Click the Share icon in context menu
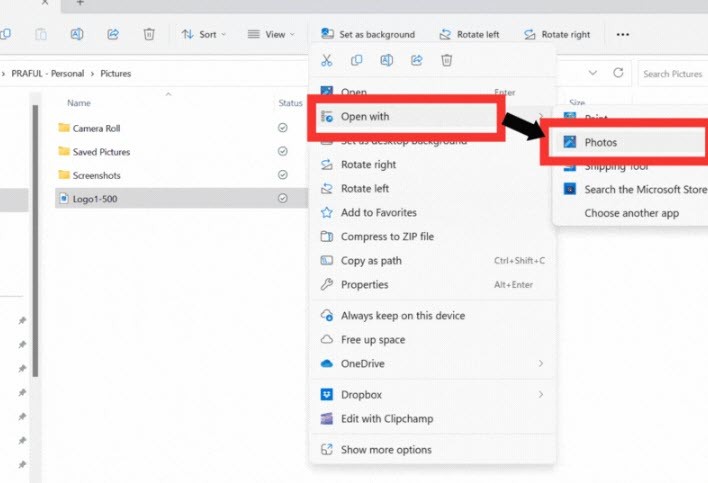 [416, 60]
